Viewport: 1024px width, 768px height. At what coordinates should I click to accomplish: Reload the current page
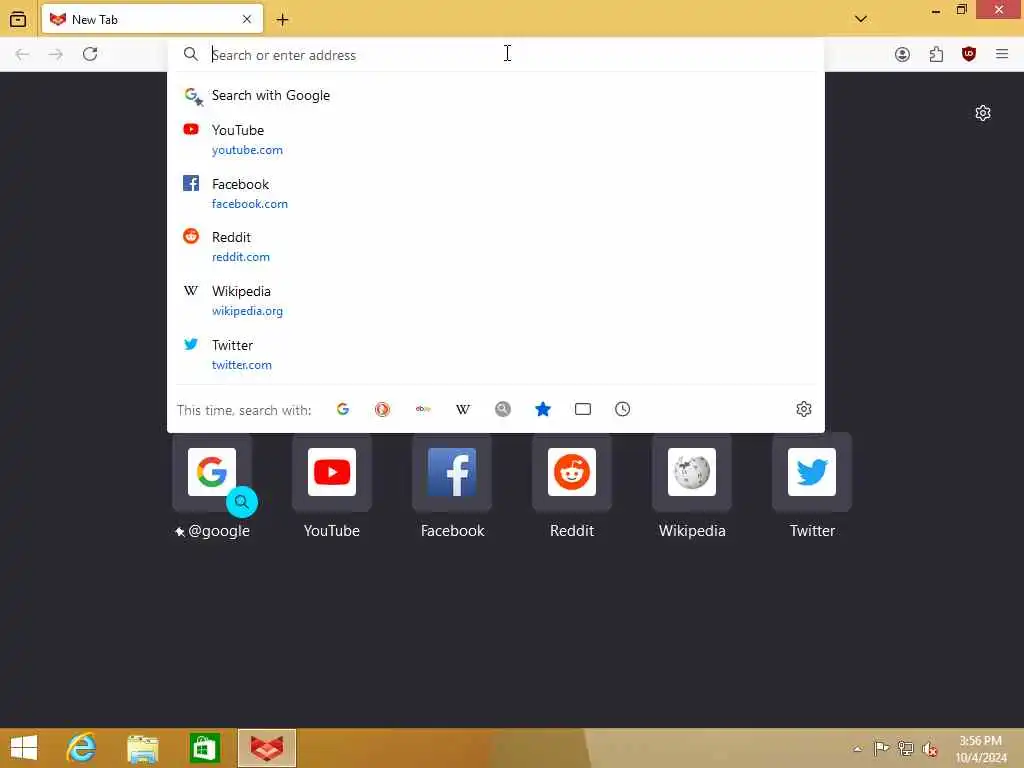tap(90, 54)
